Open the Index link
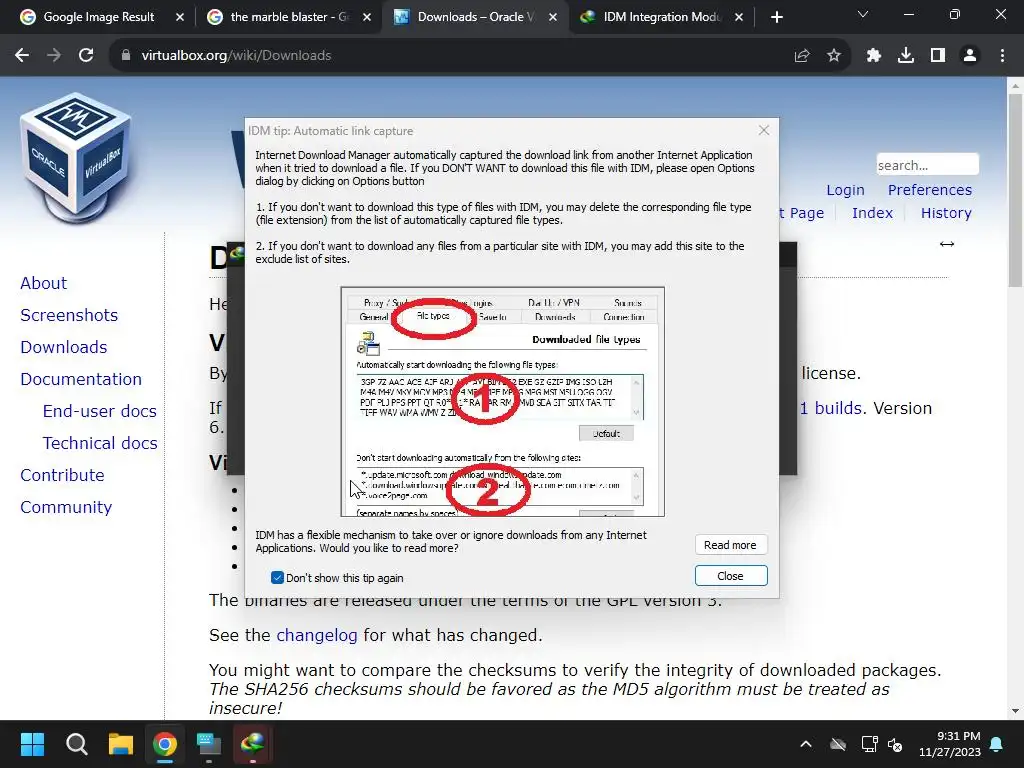The height and width of the screenshot is (768, 1024). coord(872,213)
